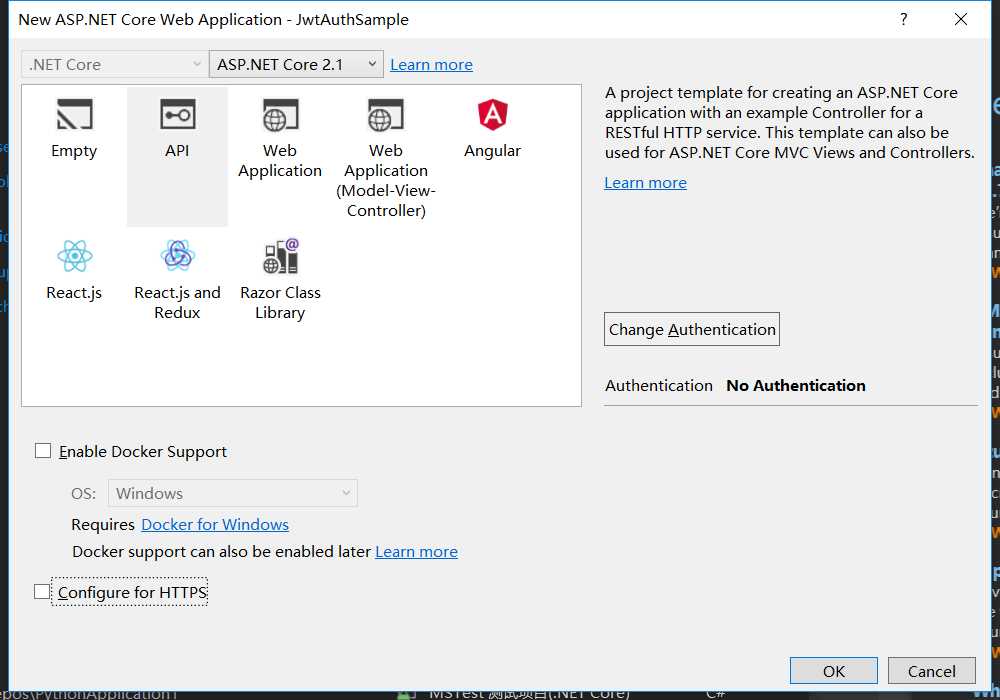The image size is (1000, 700).
Task: Click the Cancel button
Action: point(932,671)
